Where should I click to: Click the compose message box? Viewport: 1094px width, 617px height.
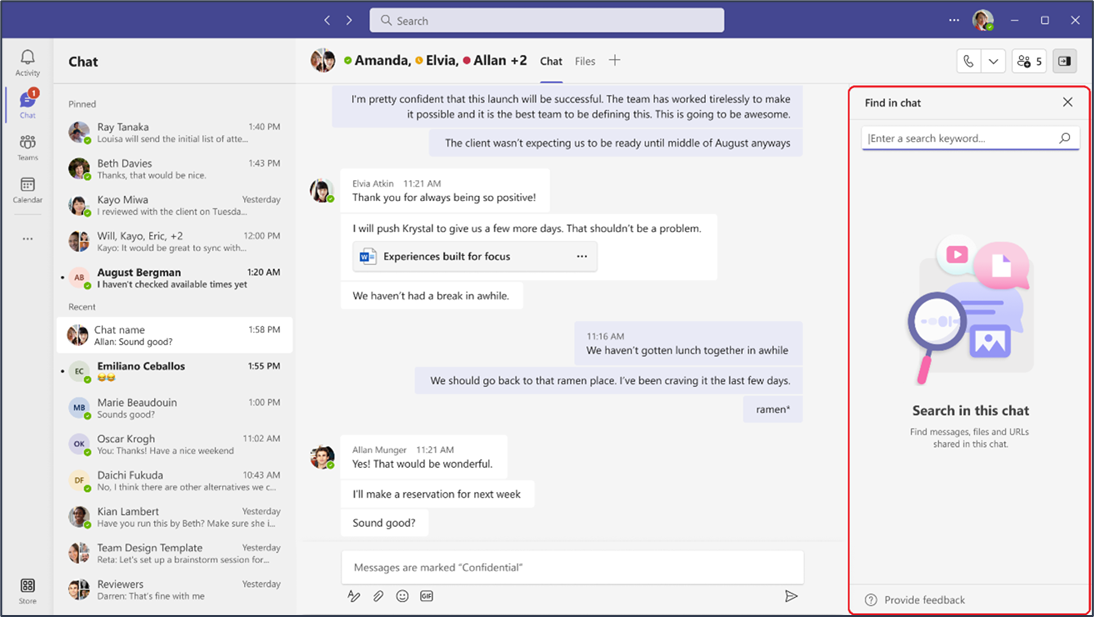pyautogui.click(x=572, y=567)
